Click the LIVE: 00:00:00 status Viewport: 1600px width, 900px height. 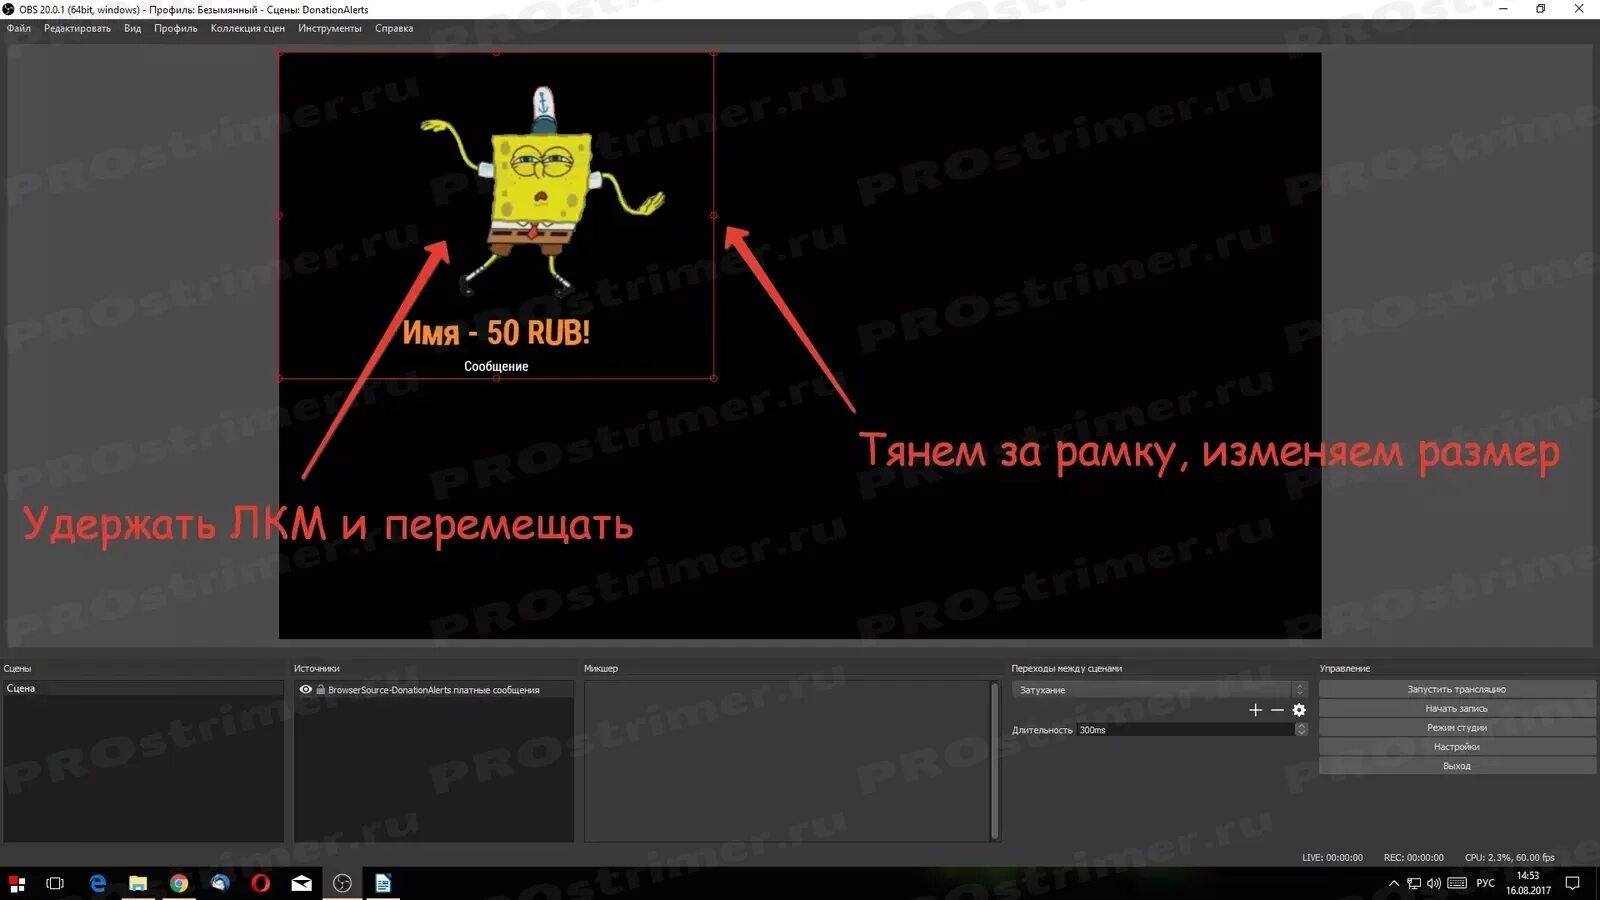(1332, 857)
